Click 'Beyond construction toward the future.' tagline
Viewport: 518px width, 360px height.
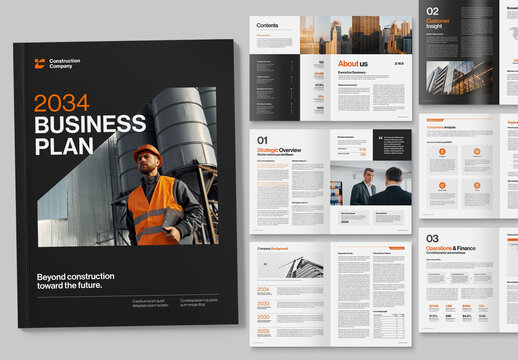pyautogui.click(x=76, y=281)
